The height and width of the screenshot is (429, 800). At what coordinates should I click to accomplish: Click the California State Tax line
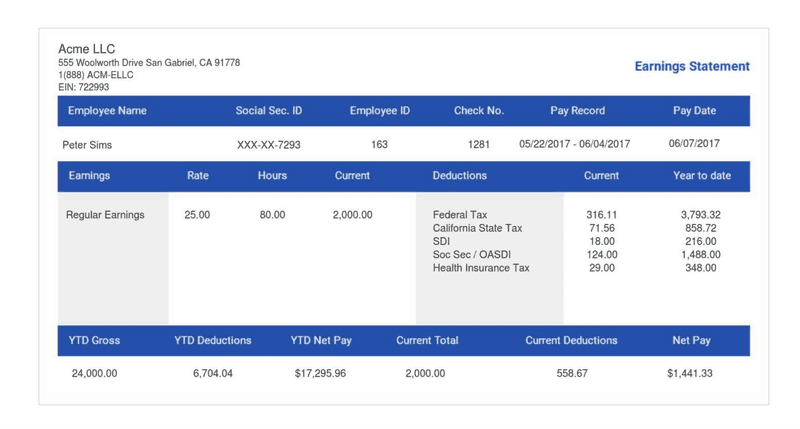click(477, 228)
